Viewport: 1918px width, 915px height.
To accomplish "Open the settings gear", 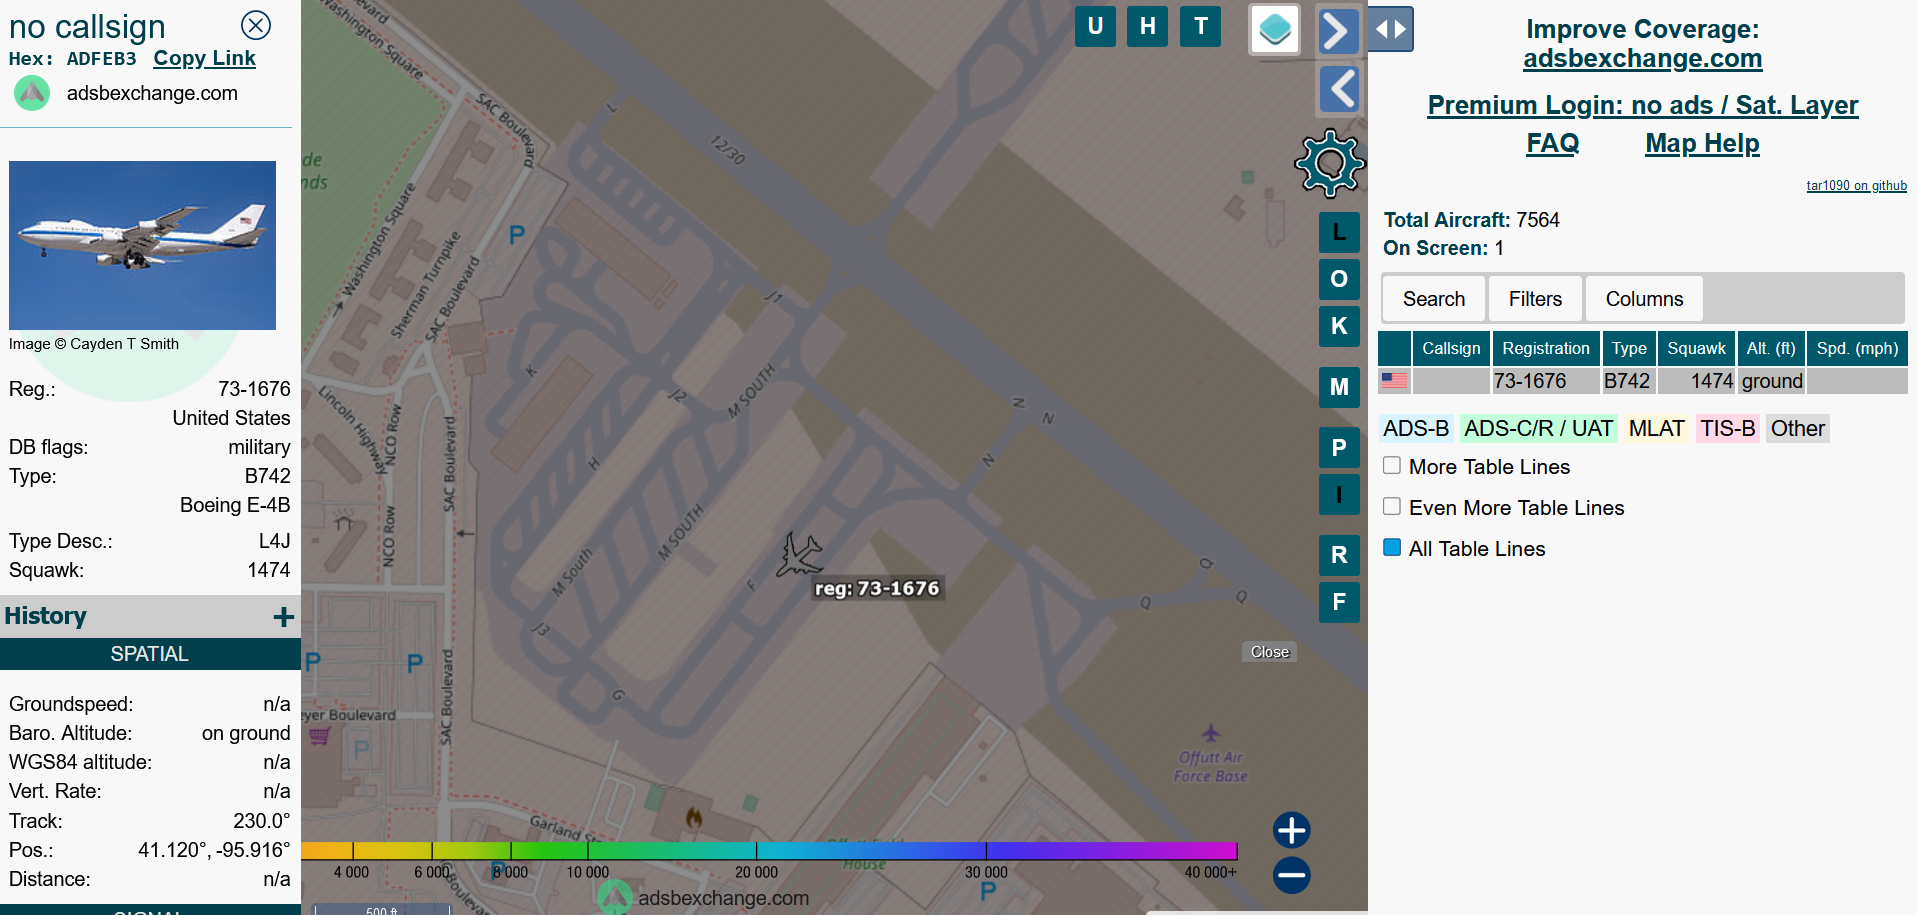I will pos(1329,163).
